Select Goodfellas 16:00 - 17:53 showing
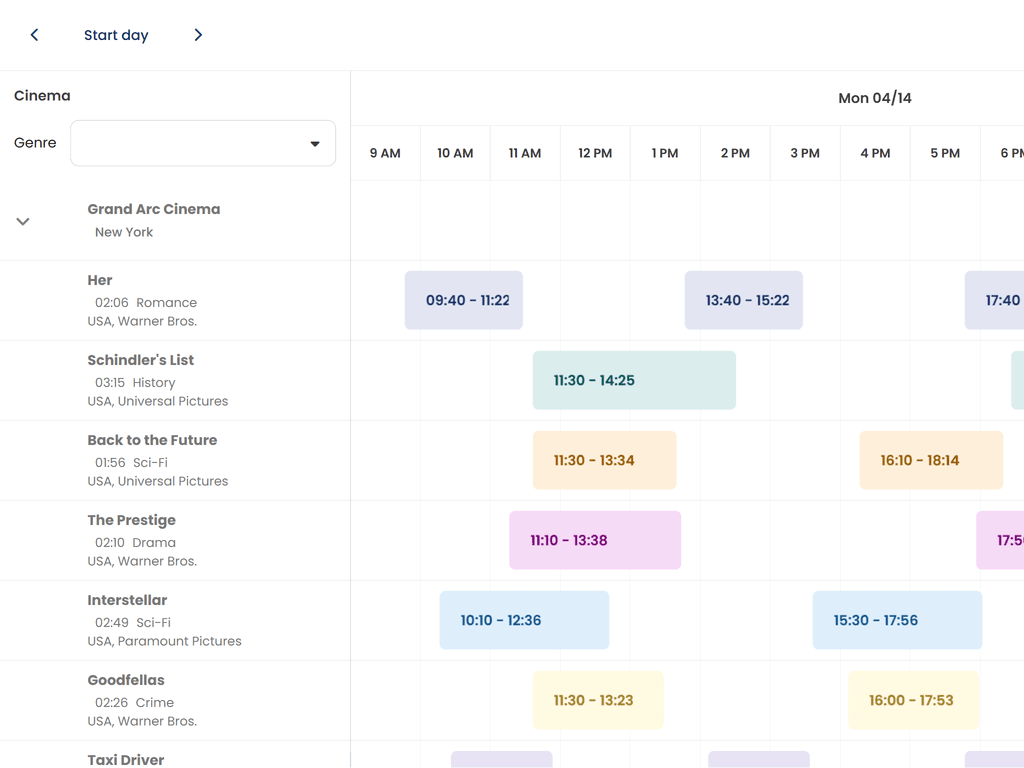 (913, 700)
